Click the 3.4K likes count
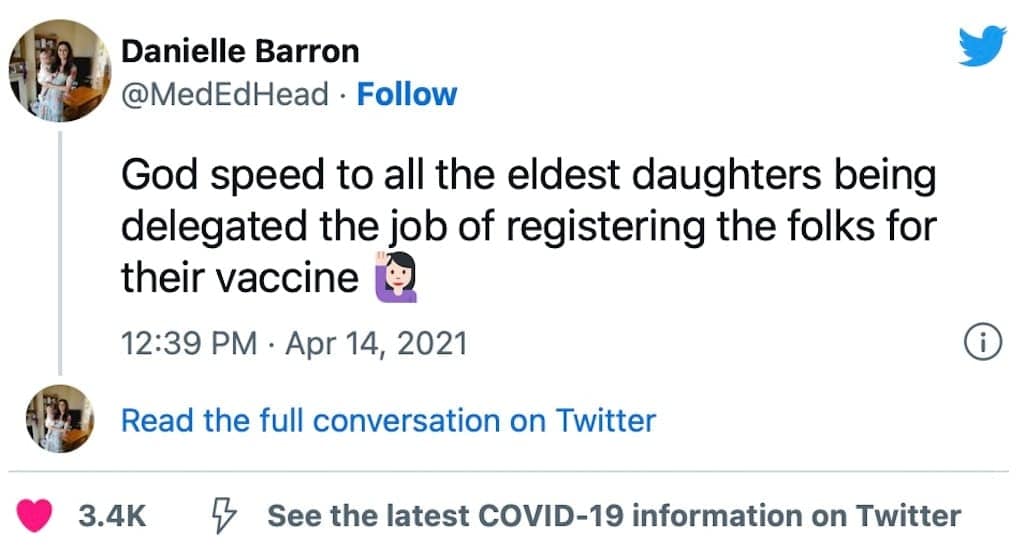The image size is (1024, 552). (112, 515)
